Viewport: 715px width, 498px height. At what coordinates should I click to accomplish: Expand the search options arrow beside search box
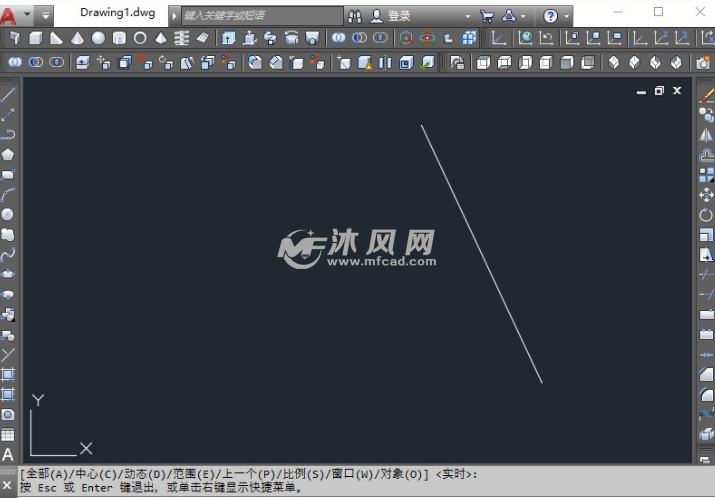[x=174, y=16]
